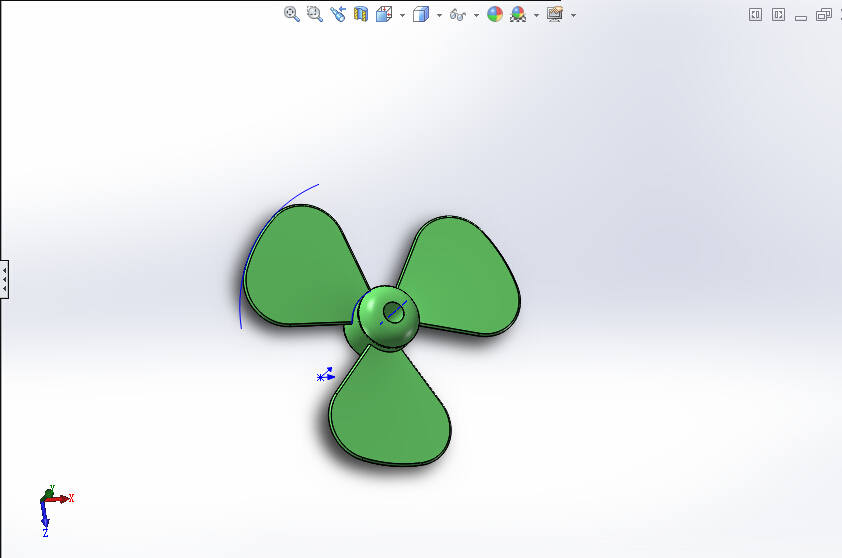Click the Apply Scene icon
842x558 pixels.
pyautogui.click(x=518, y=14)
